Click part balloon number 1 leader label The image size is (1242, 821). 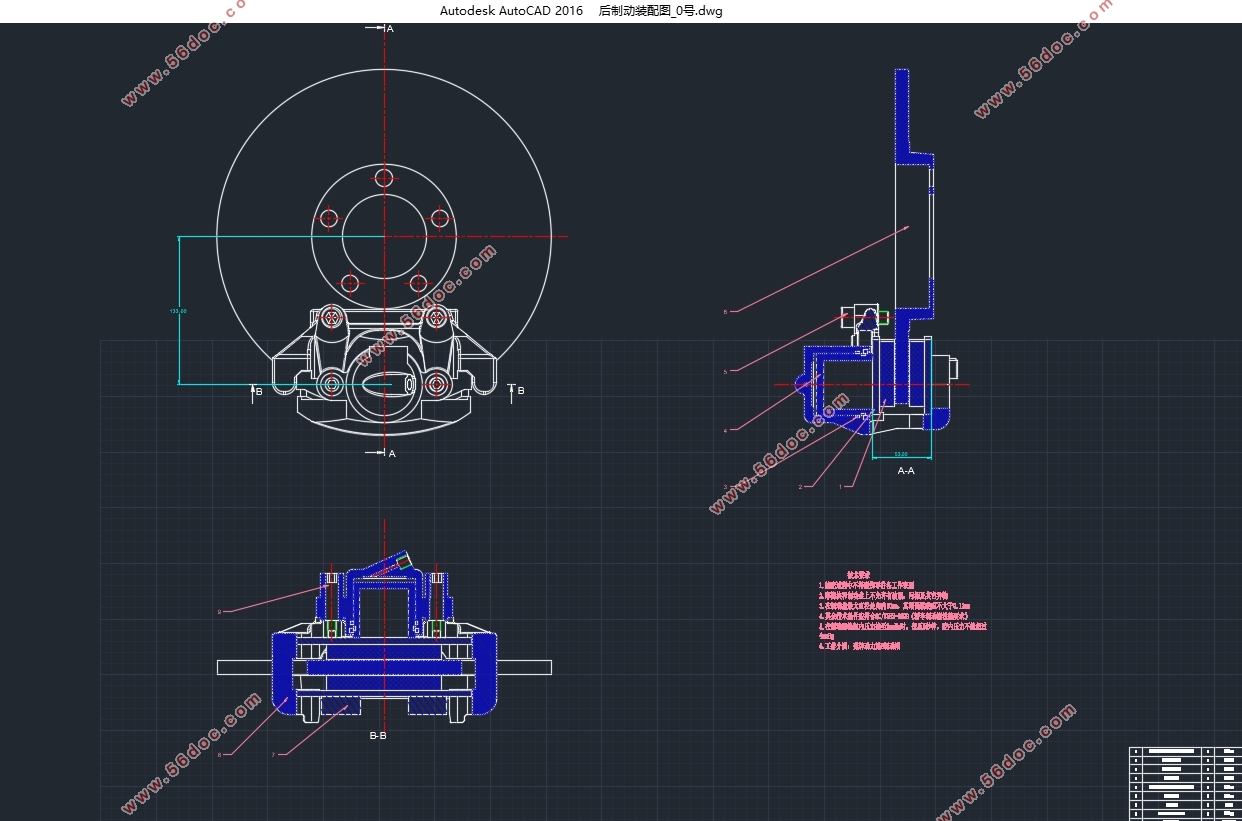[840, 487]
